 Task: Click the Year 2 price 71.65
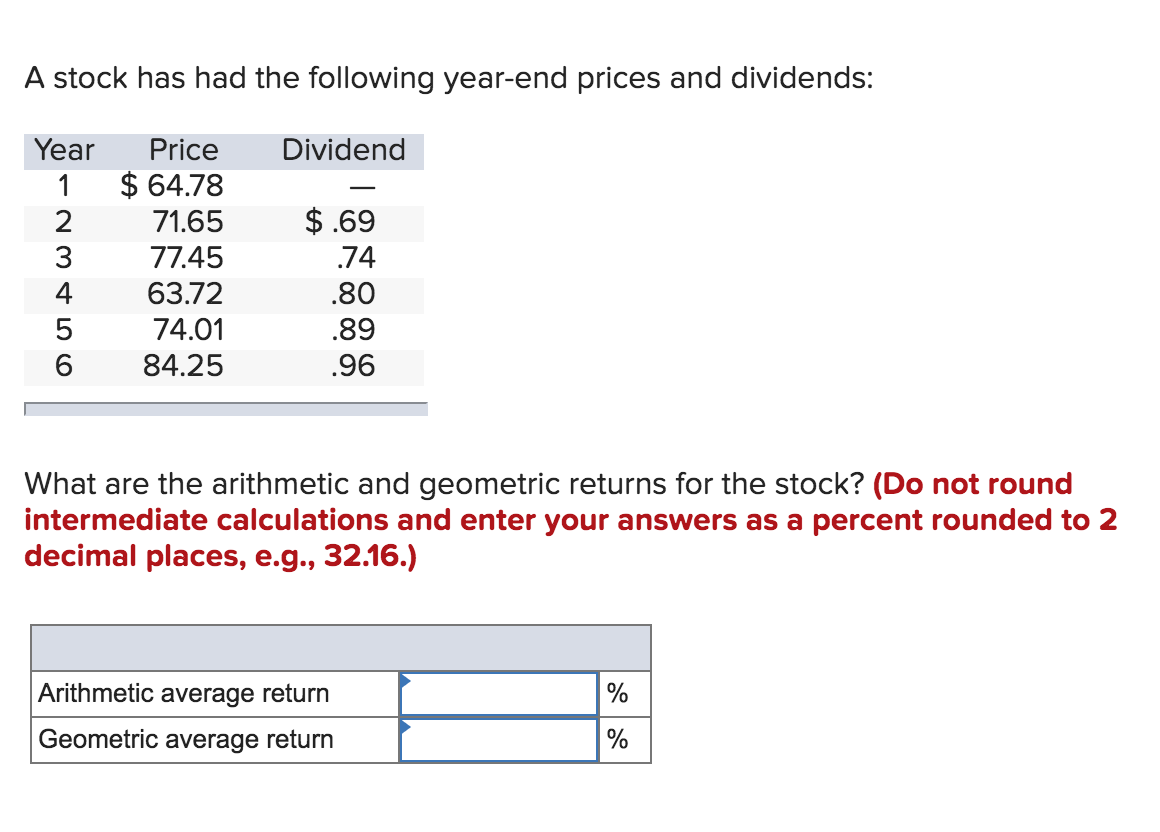188,222
